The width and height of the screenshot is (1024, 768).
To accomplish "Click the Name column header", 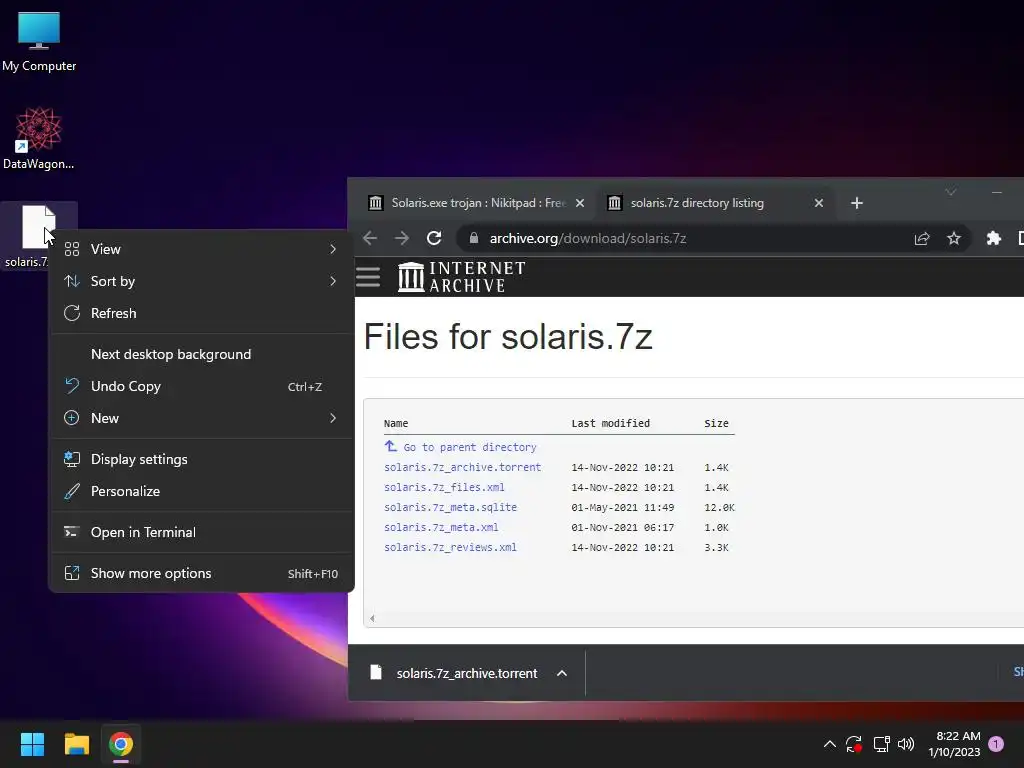I will (396, 423).
